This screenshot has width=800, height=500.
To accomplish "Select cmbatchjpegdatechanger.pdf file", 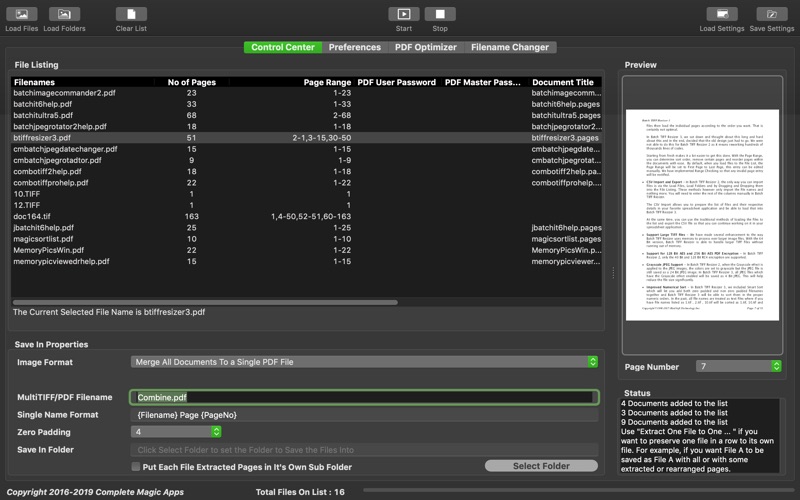I will [x=306, y=149].
